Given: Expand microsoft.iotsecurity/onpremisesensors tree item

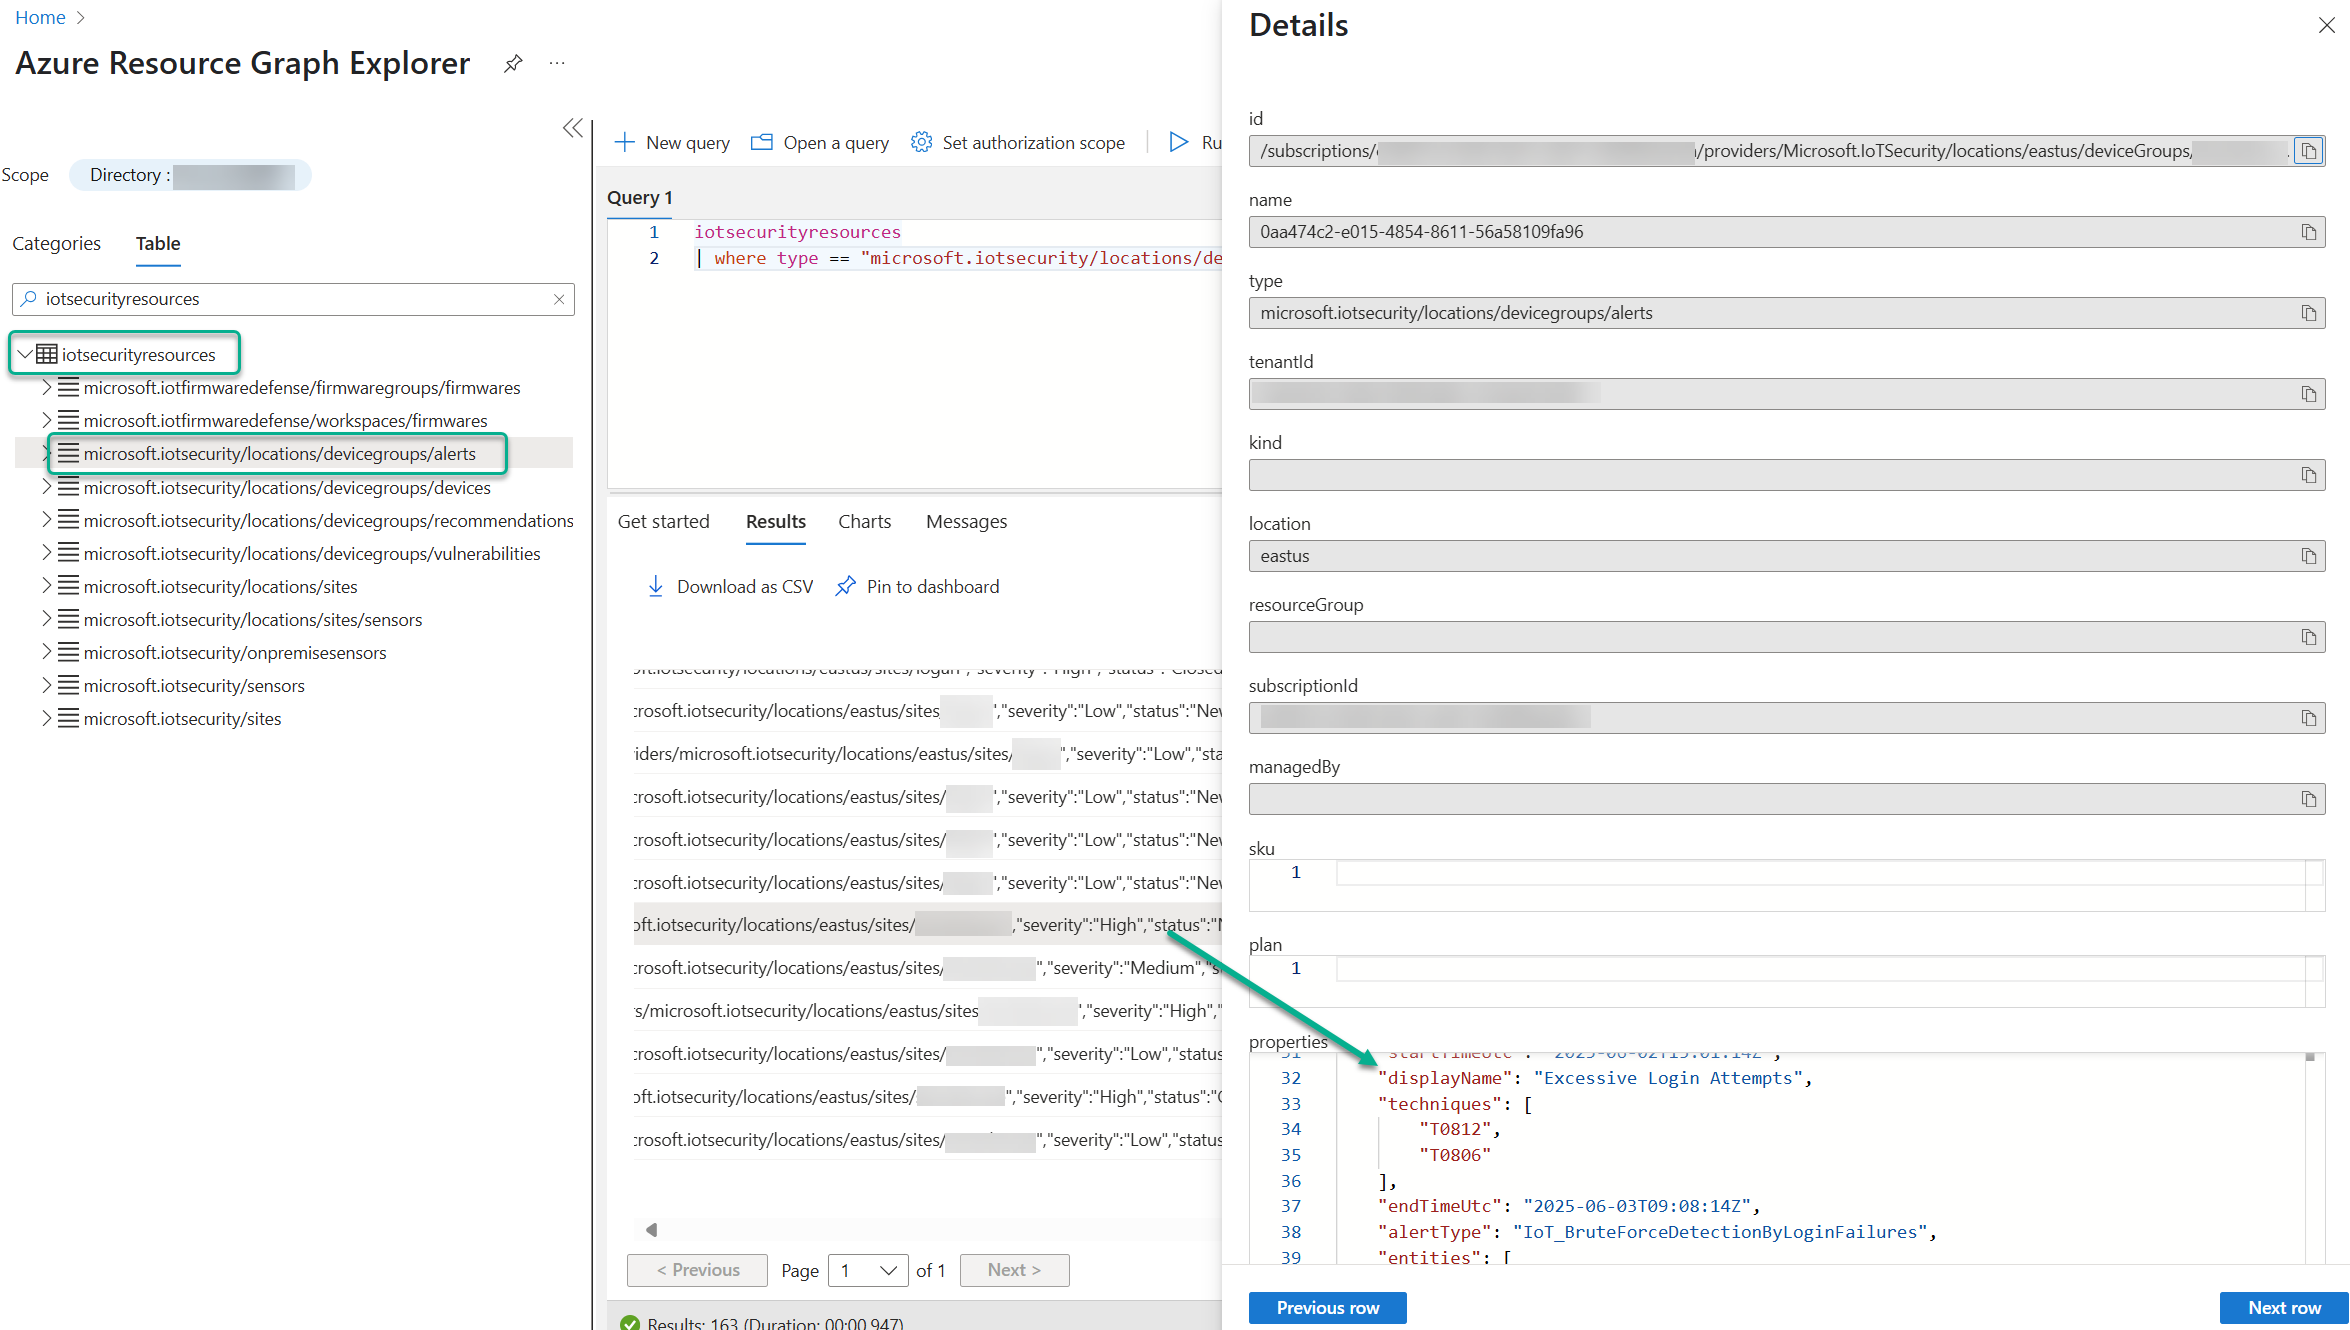Looking at the screenshot, I should 46,652.
